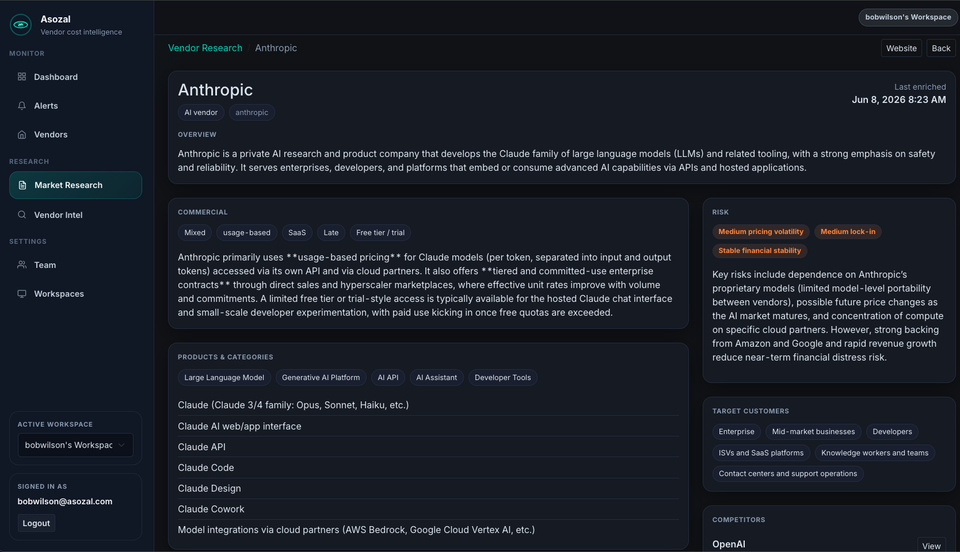
Task: Click the Developer Tools tag
Action: click(503, 378)
